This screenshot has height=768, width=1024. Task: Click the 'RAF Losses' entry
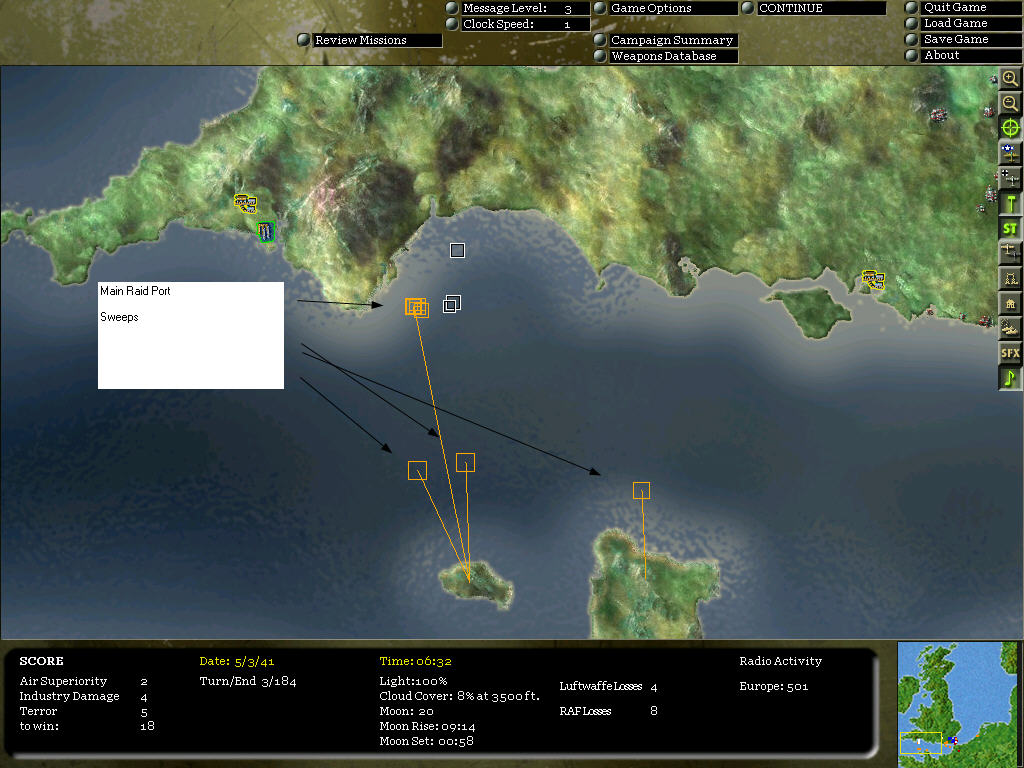click(608, 711)
